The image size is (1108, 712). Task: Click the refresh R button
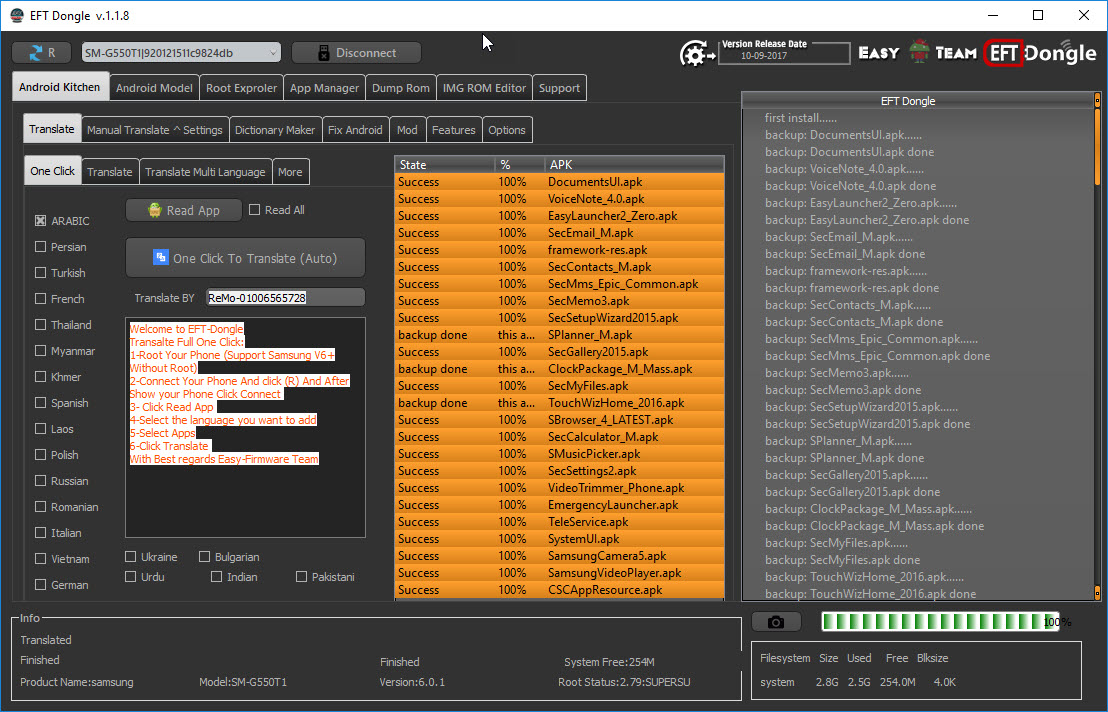pos(42,52)
